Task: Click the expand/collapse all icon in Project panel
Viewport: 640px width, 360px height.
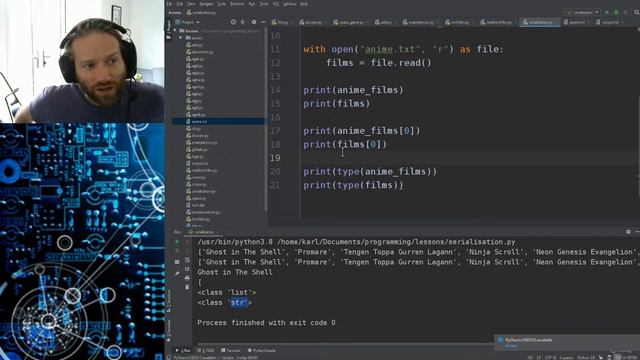Action: click(242, 22)
